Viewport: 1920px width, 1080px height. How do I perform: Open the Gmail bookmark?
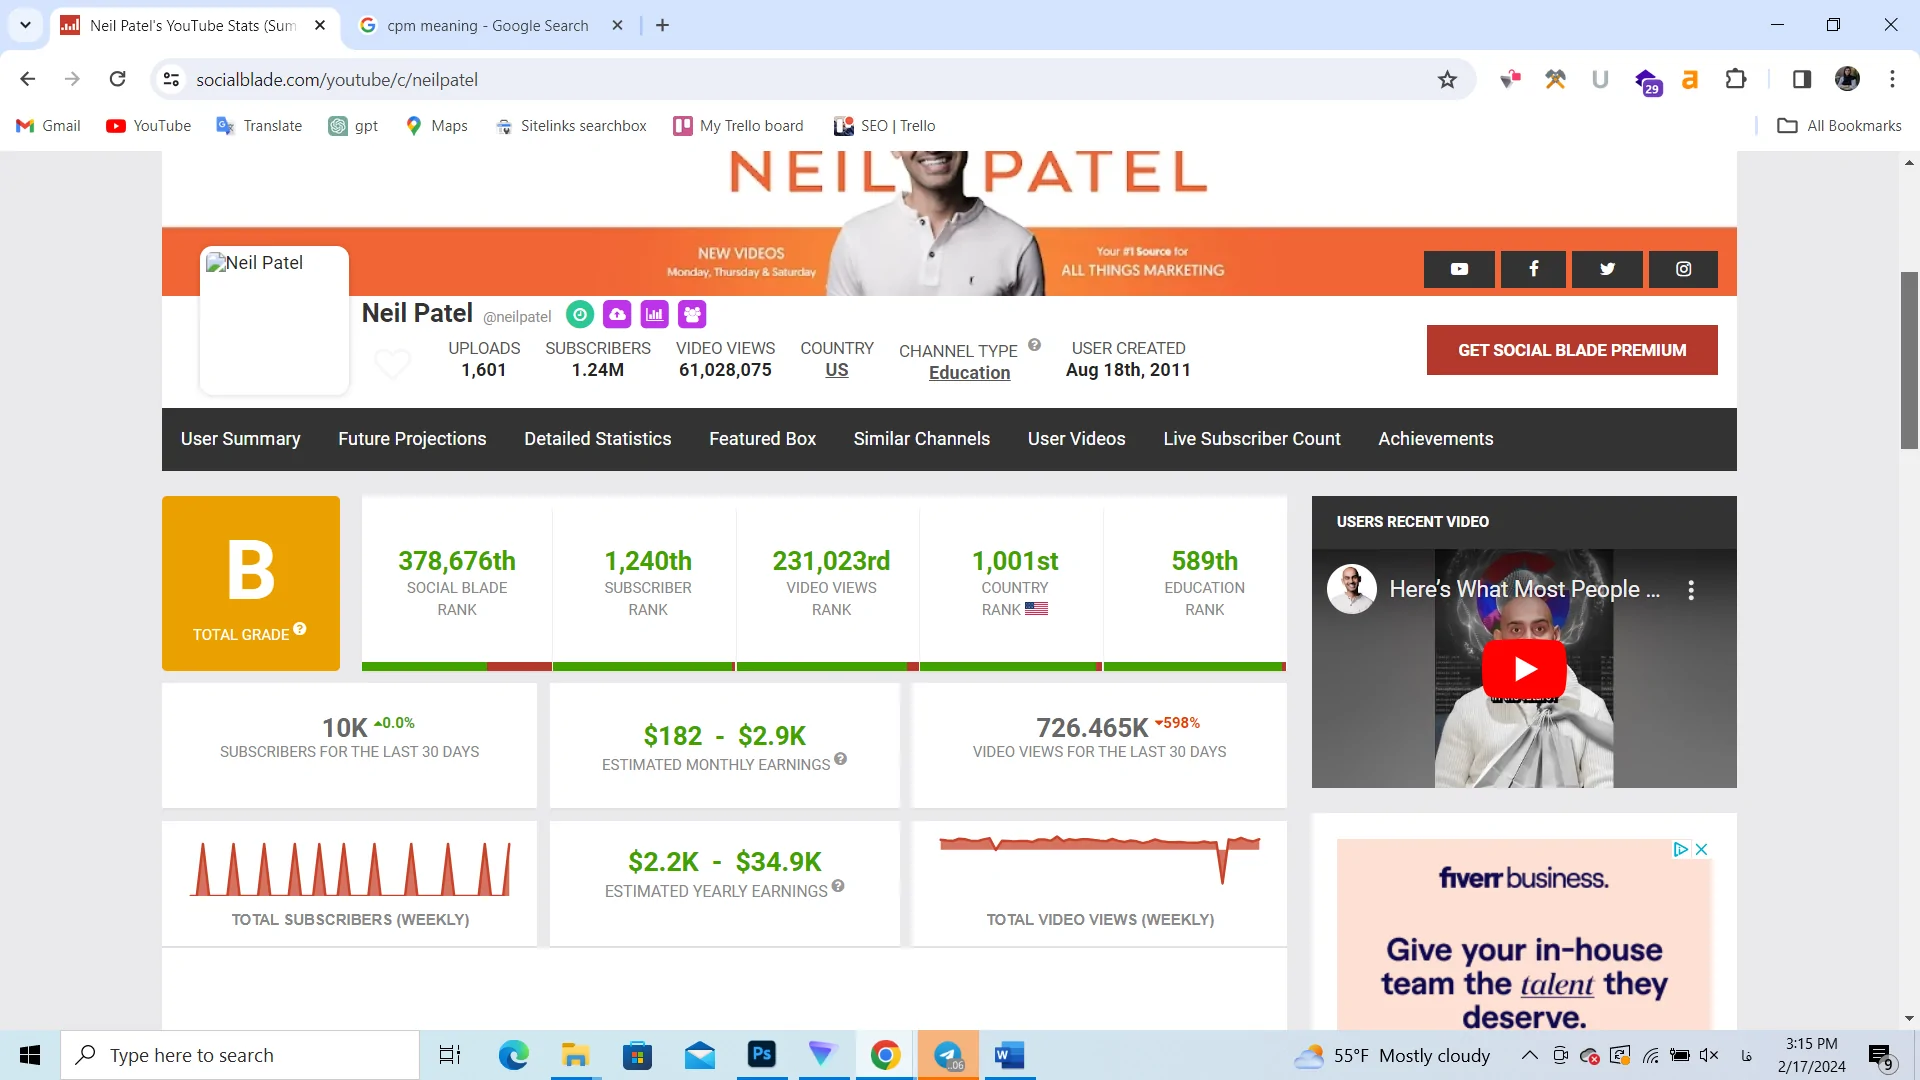point(48,126)
